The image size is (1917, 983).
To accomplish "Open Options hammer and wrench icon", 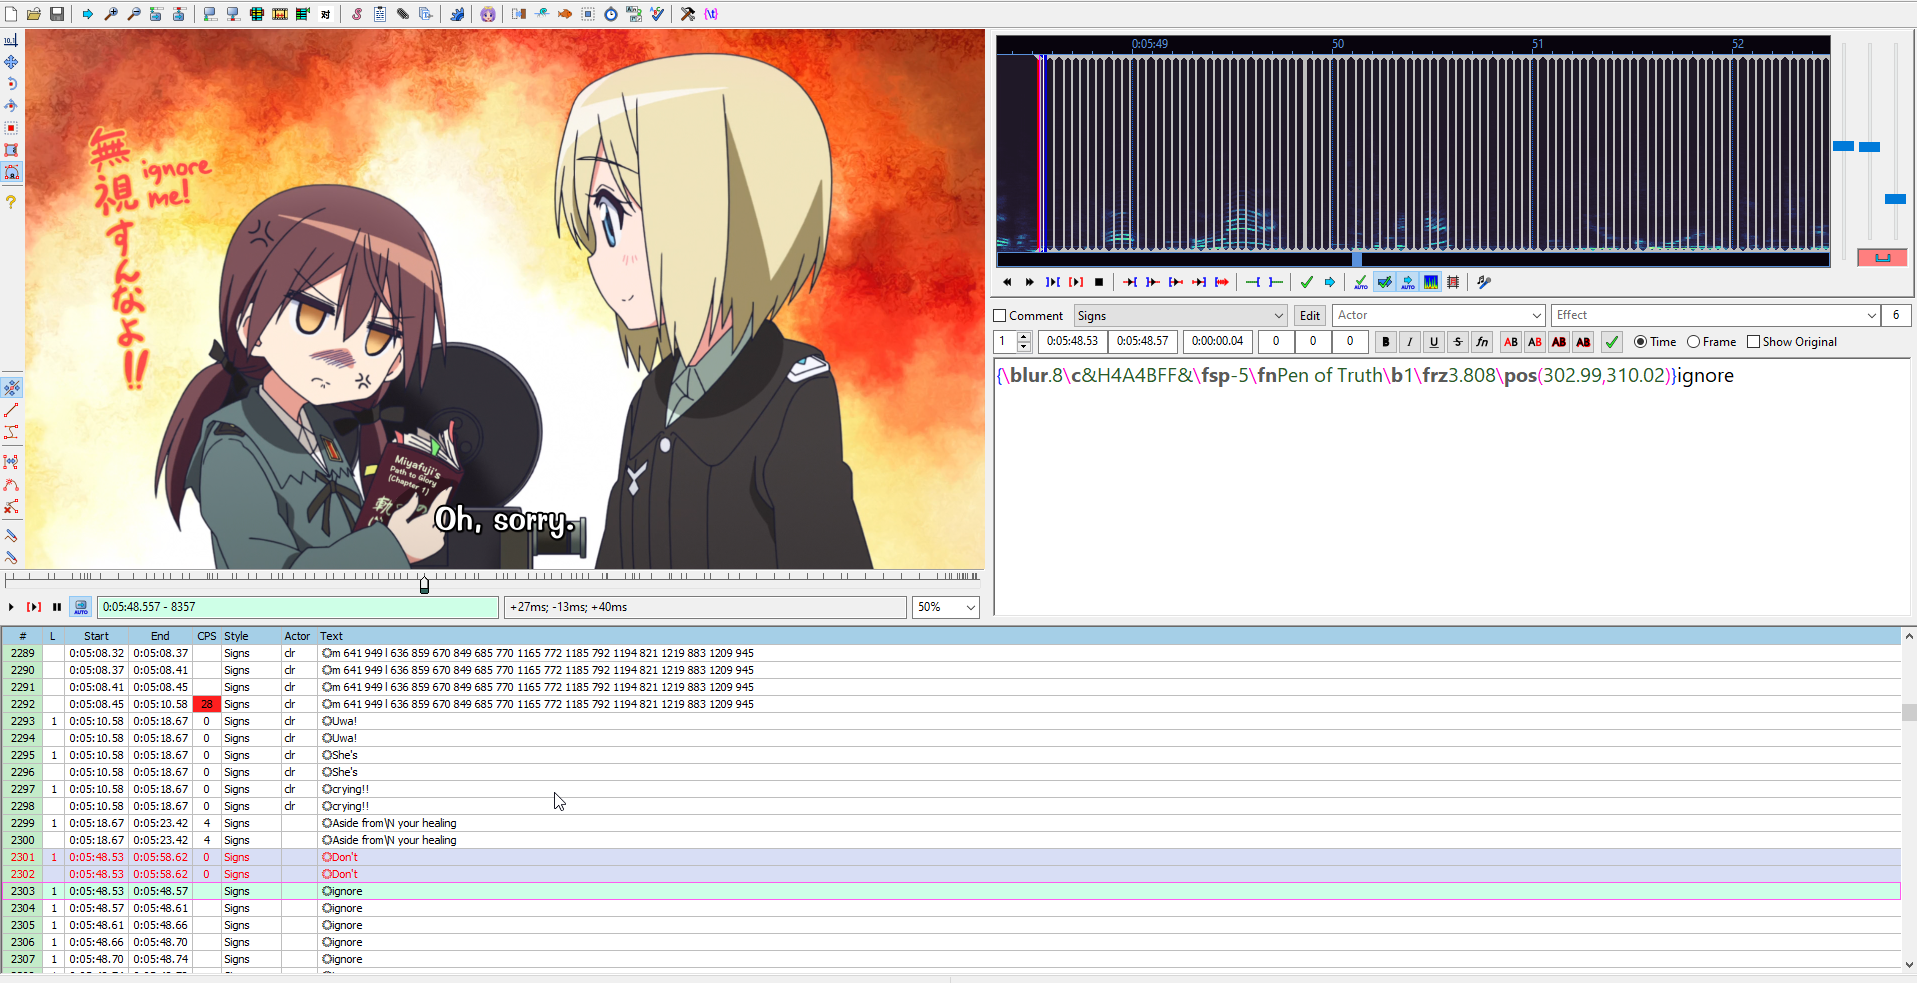I will (688, 14).
